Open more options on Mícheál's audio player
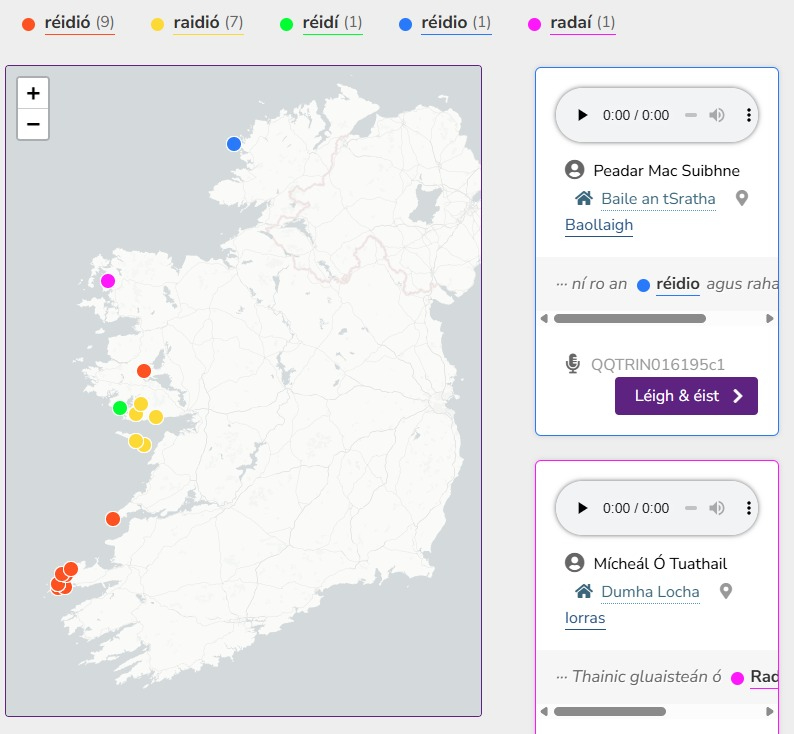 click(748, 508)
